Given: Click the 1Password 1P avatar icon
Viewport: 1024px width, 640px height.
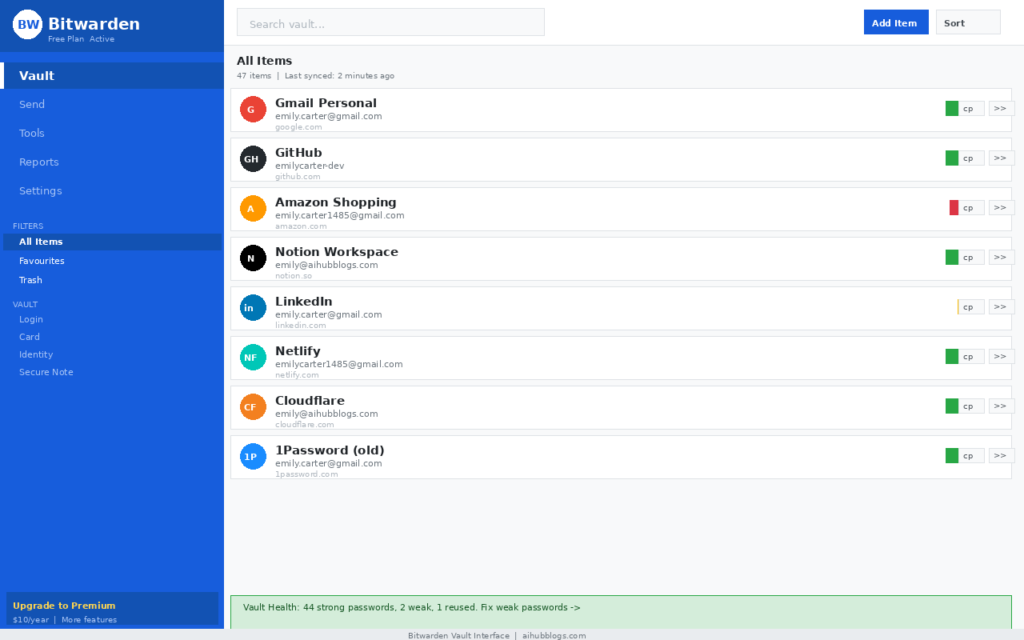Looking at the screenshot, I should (x=253, y=456).
